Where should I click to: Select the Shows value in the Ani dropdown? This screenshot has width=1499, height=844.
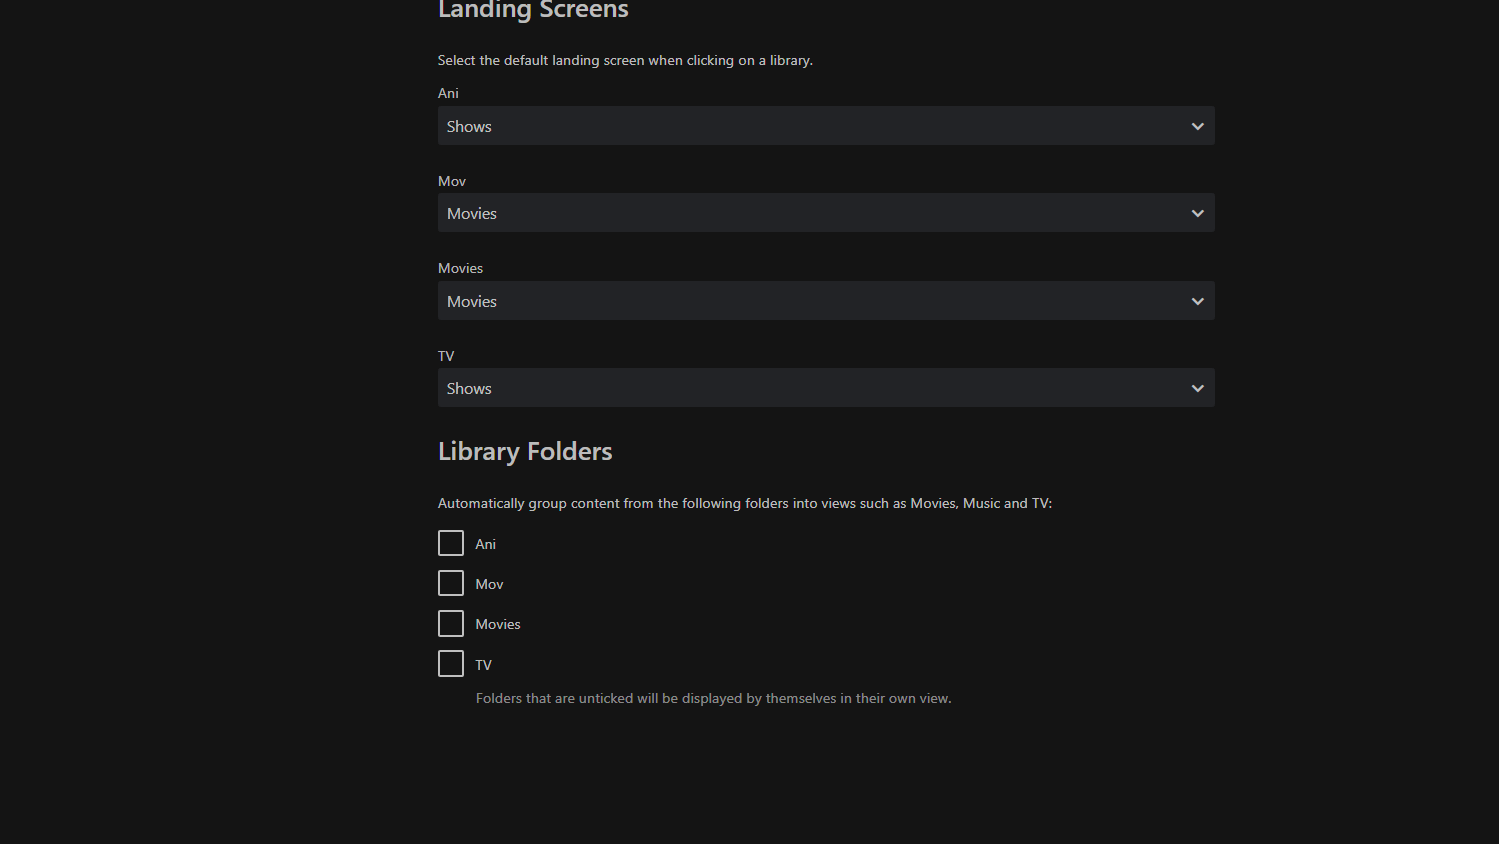tap(469, 126)
